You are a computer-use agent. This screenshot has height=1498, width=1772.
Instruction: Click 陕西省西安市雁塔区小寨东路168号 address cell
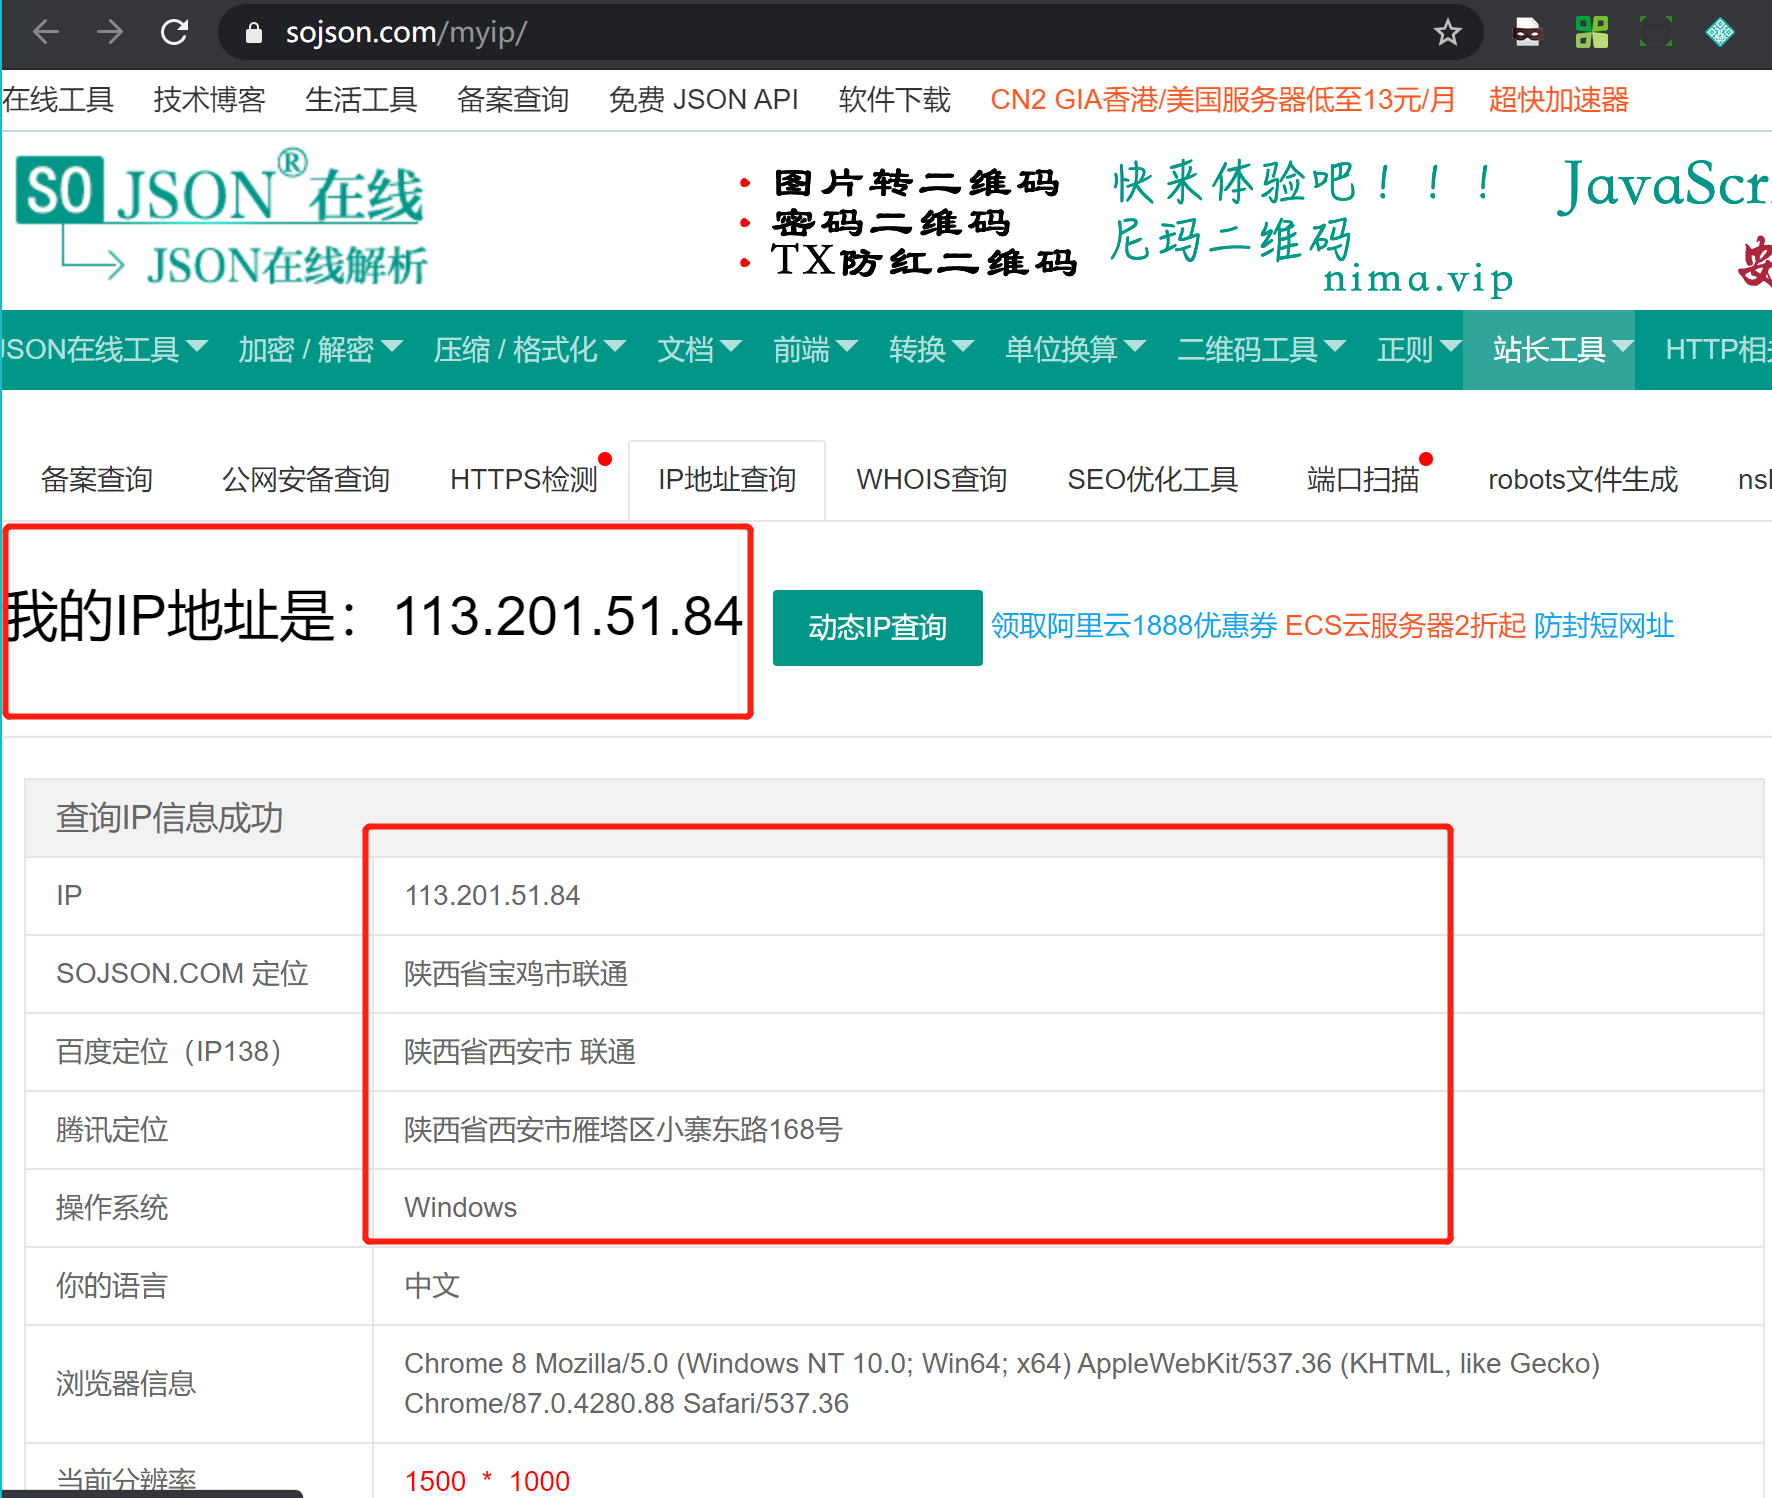[x=623, y=1129]
